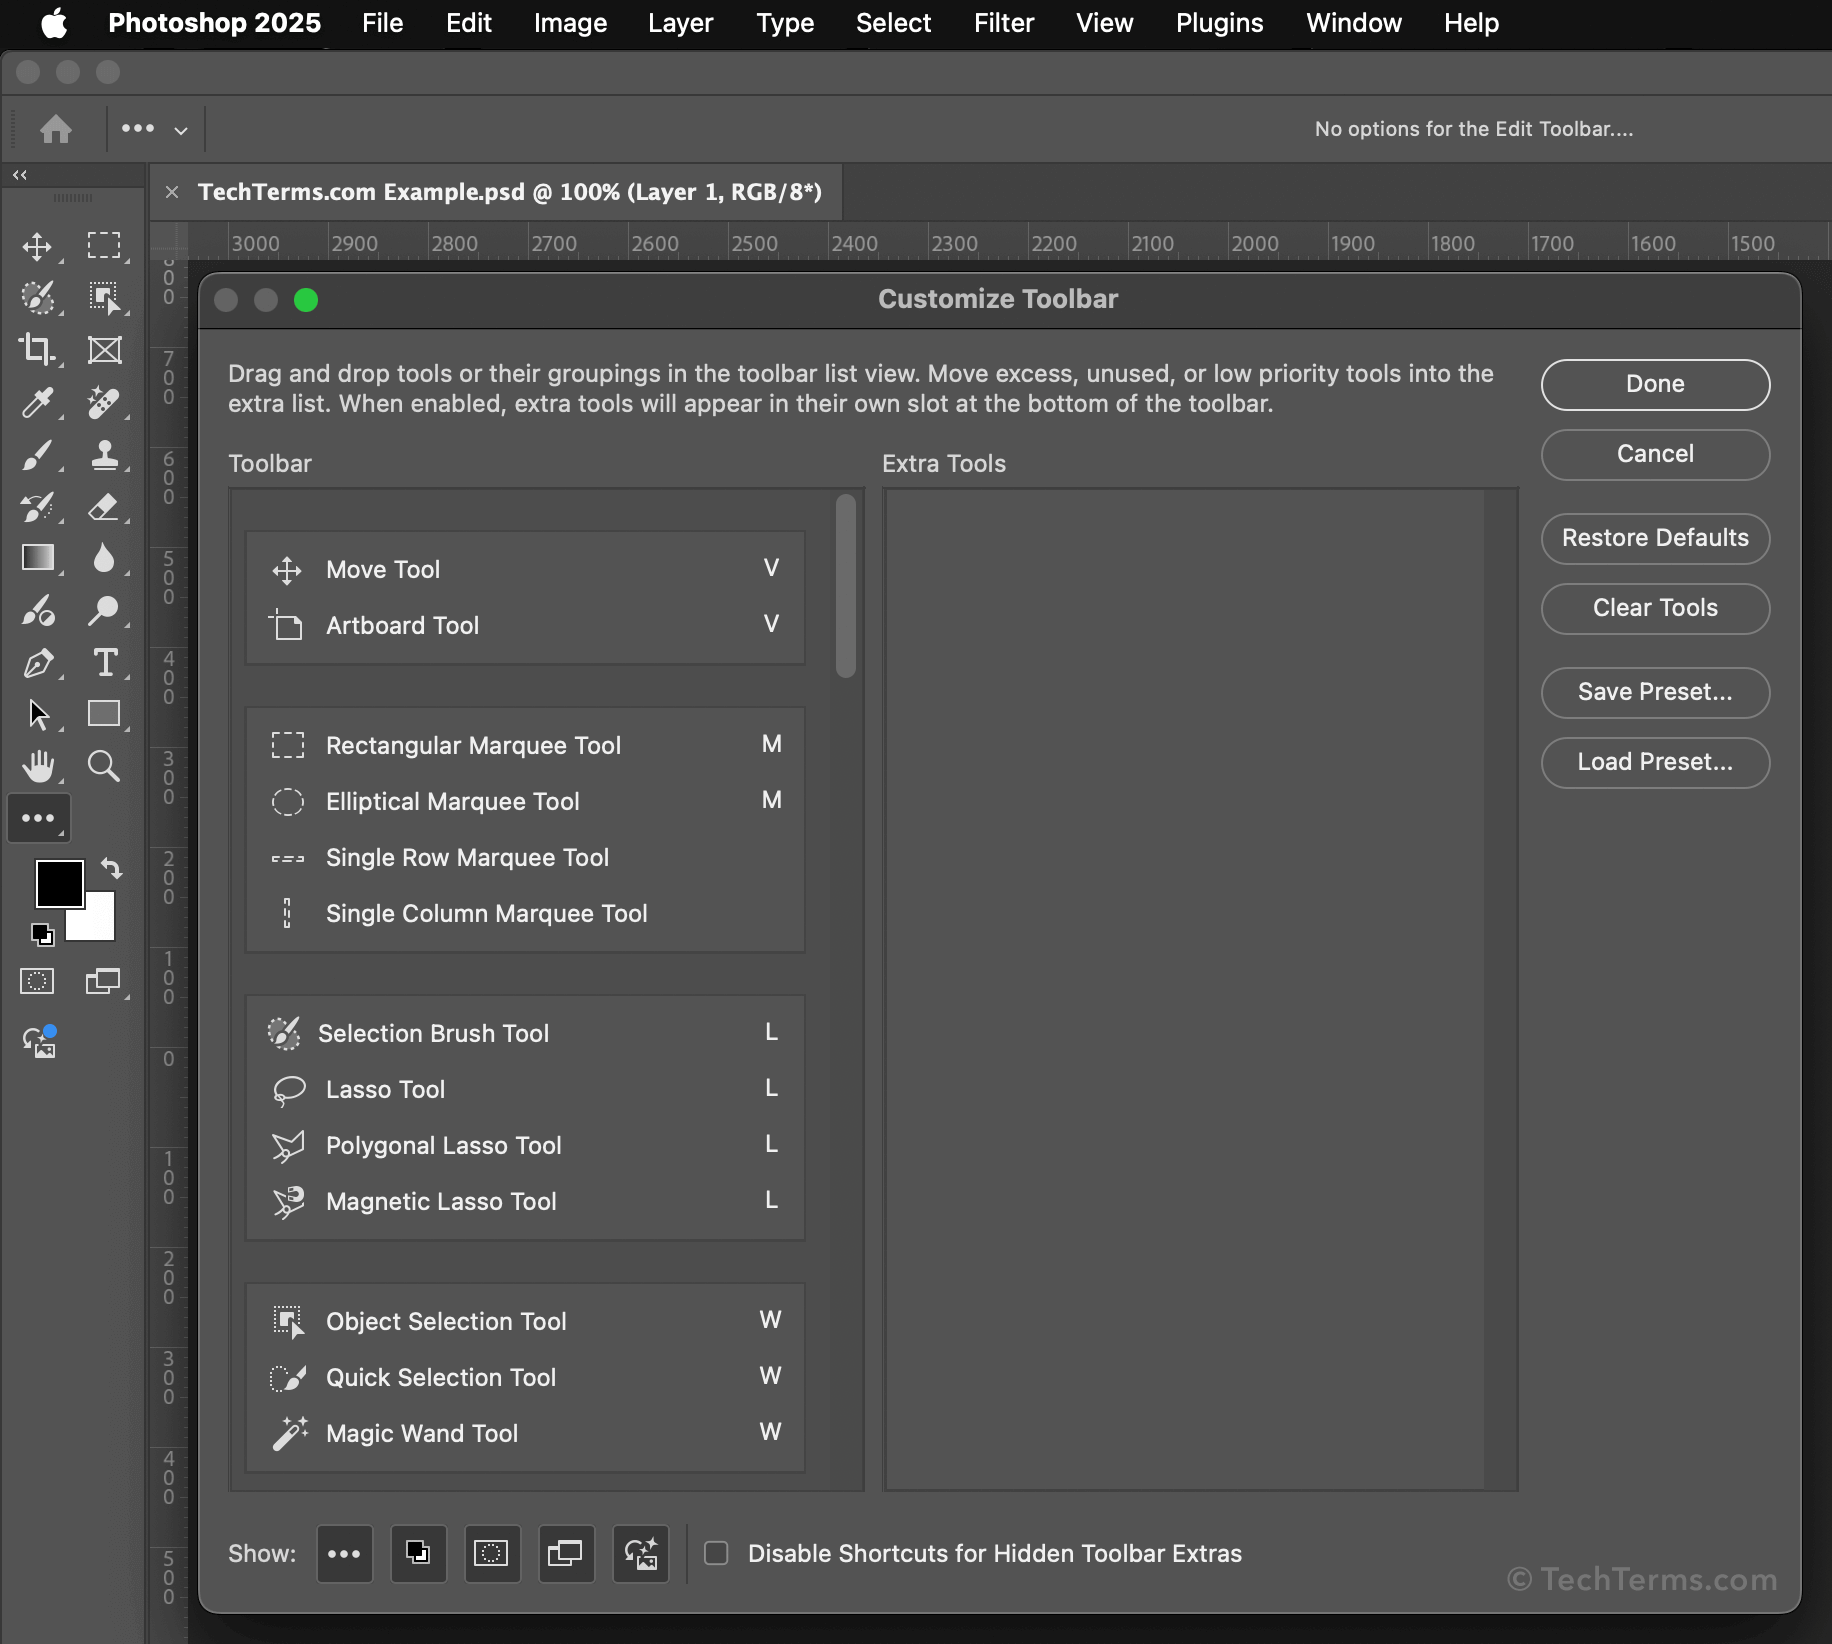Click the Generate Image icon in left toolbar
Viewport: 1832px width, 1644px height.
(x=40, y=1042)
